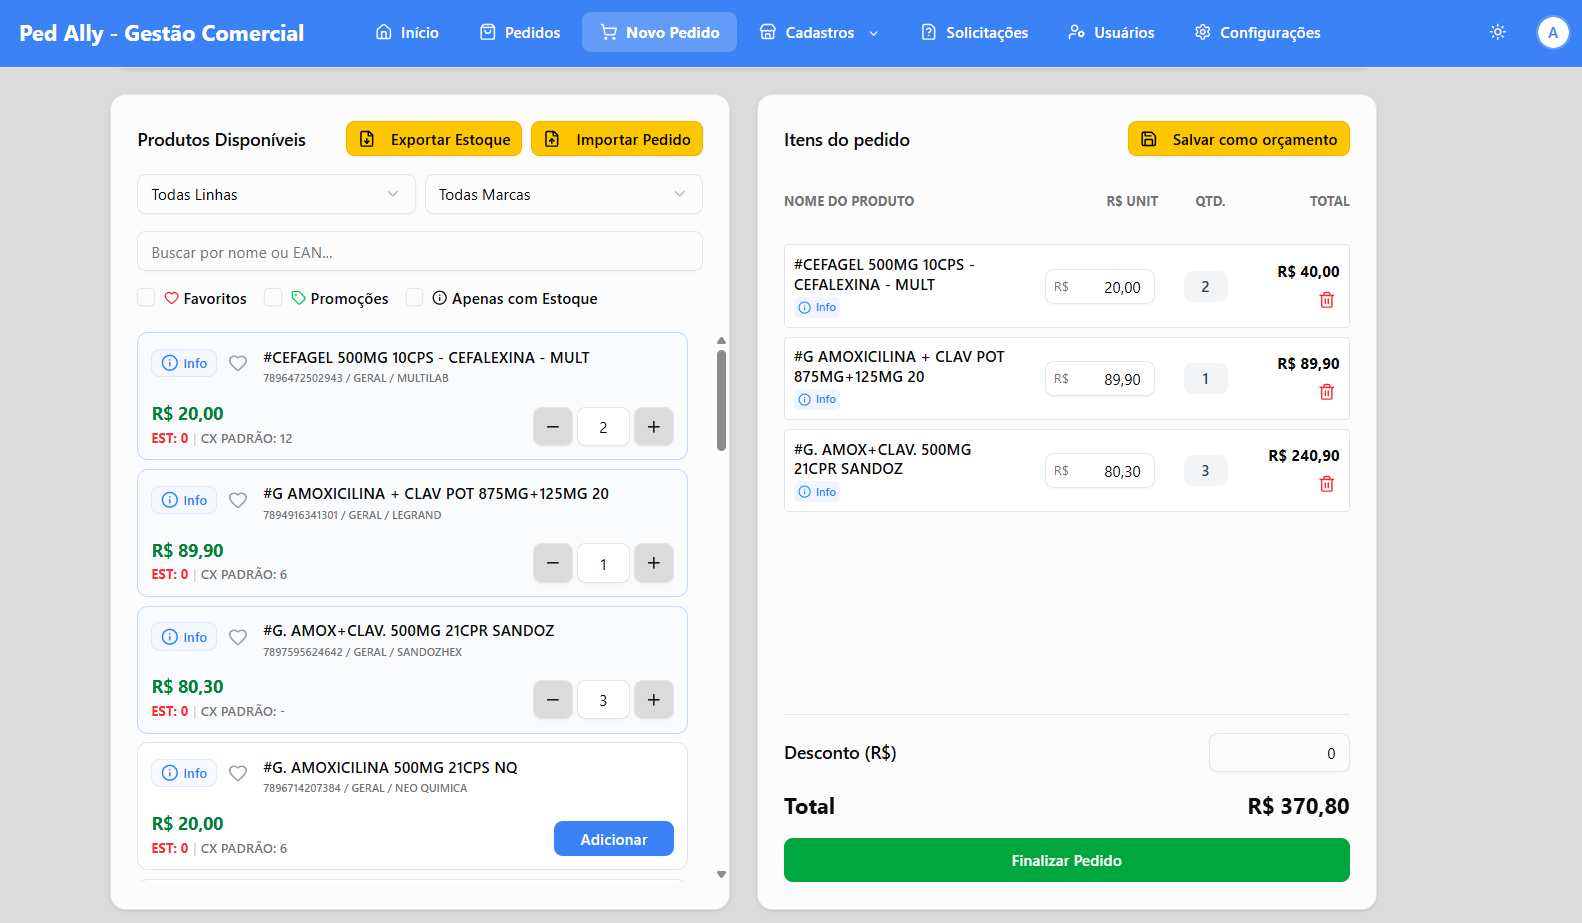
Task: Open the user avatar profile menu
Action: coord(1552,32)
